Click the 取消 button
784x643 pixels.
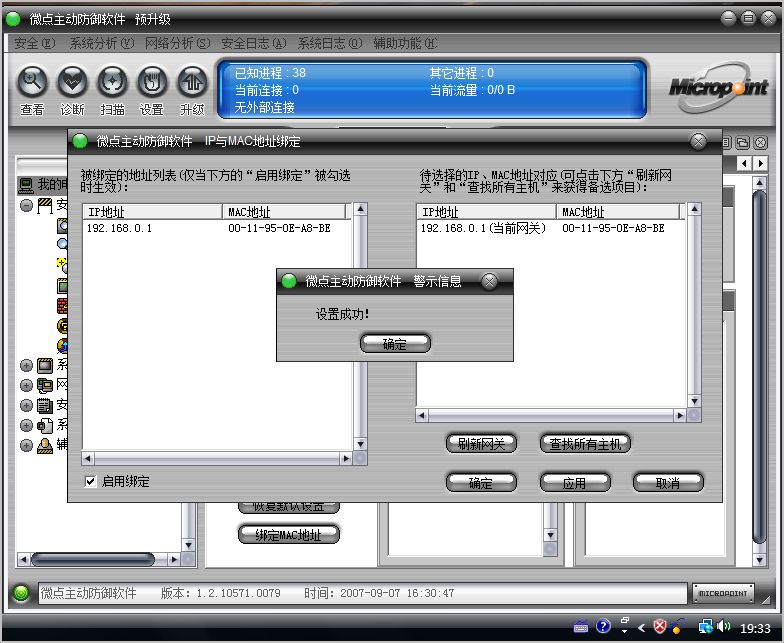pos(668,482)
